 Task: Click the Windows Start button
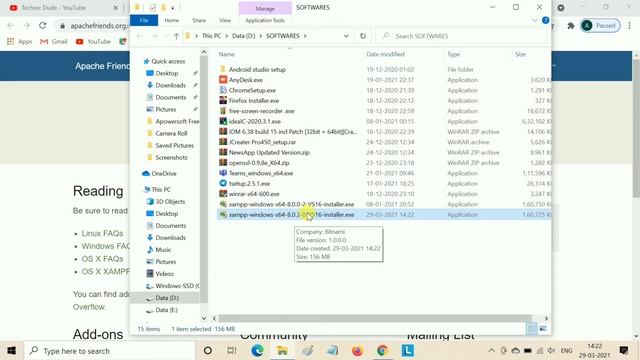click(11, 351)
